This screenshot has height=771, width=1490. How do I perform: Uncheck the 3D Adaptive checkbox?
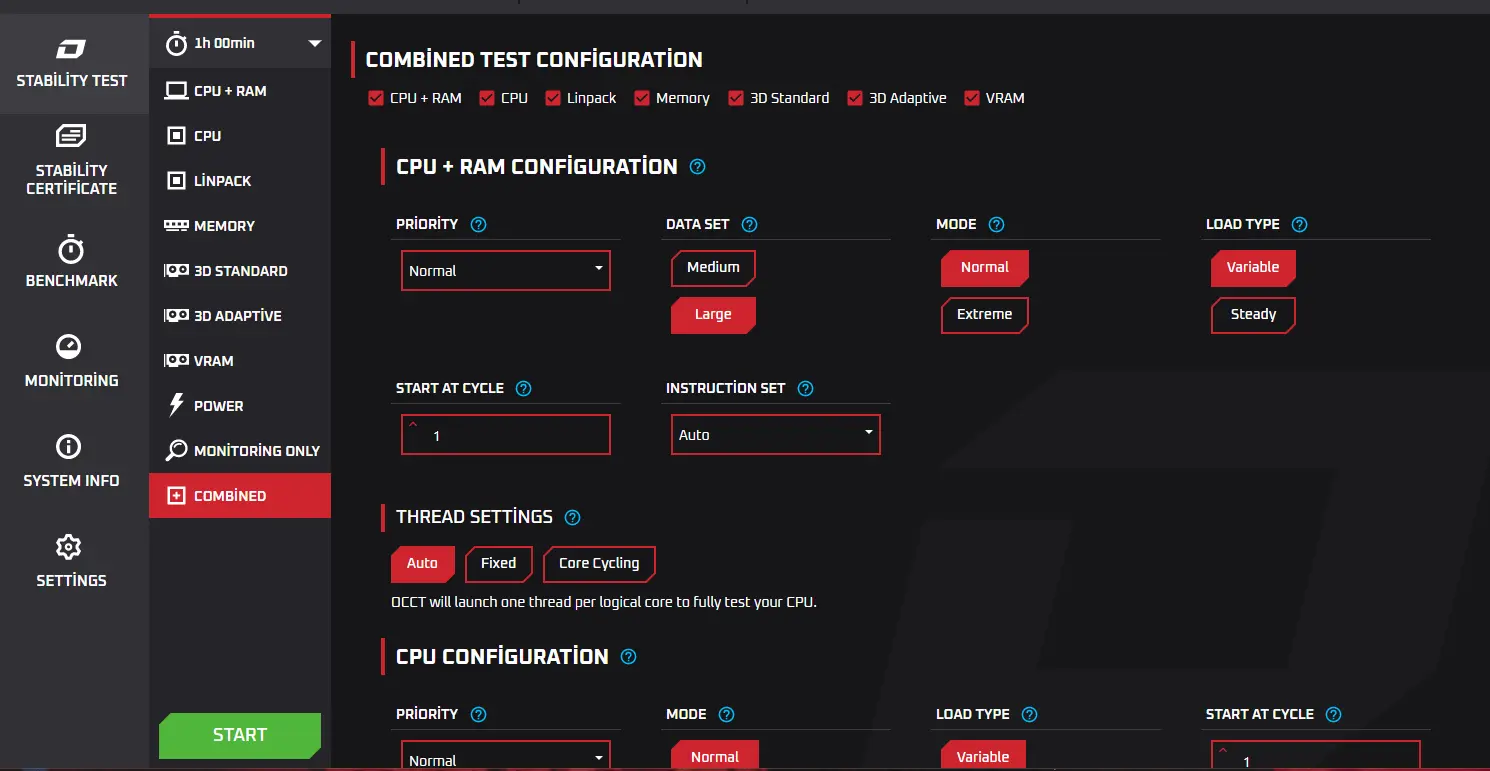pyautogui.click(x=855, y=98)
